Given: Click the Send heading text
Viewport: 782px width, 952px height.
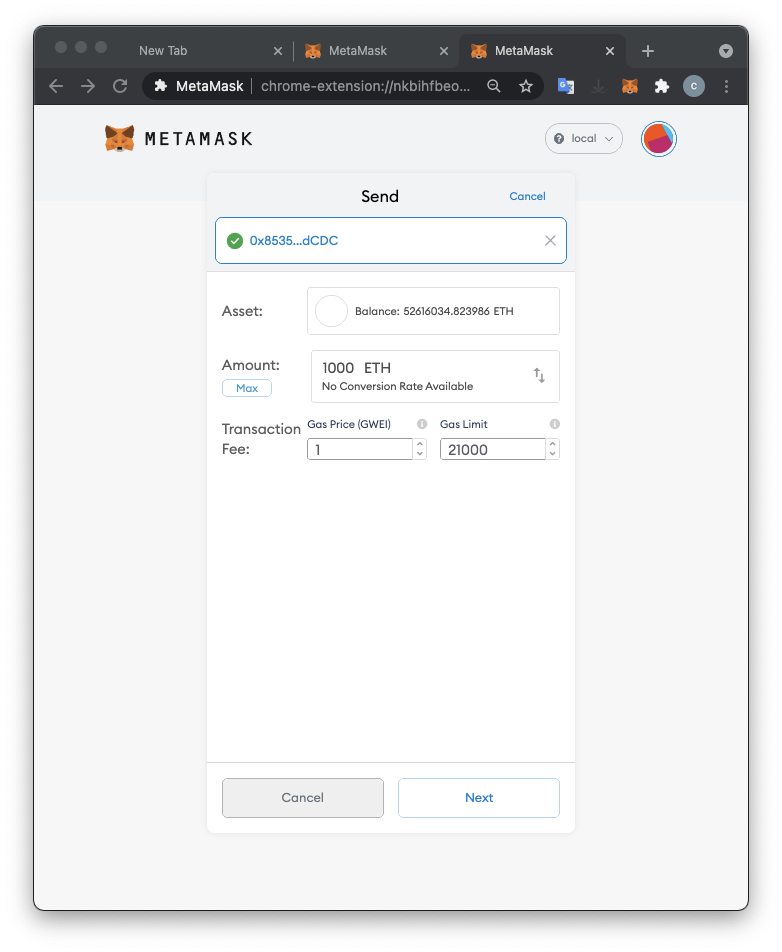Looking at the screenshot, I should (x=380, y=196).
